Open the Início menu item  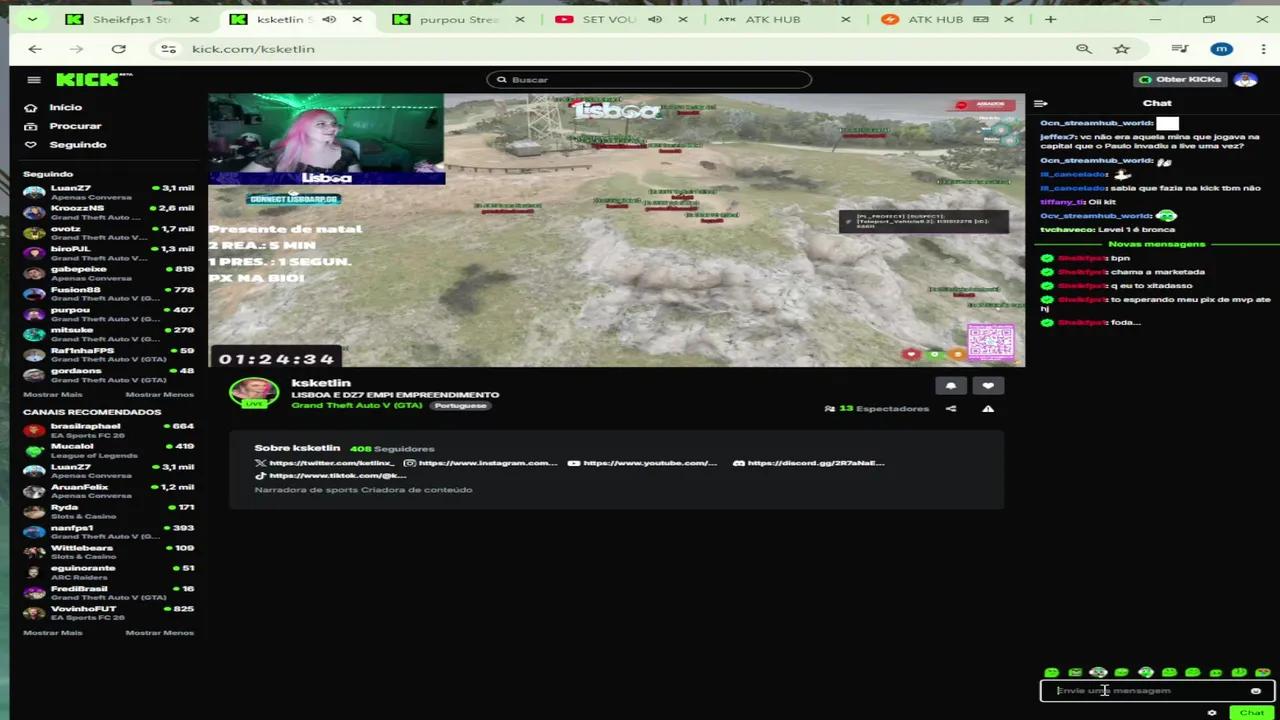(65, 107)
